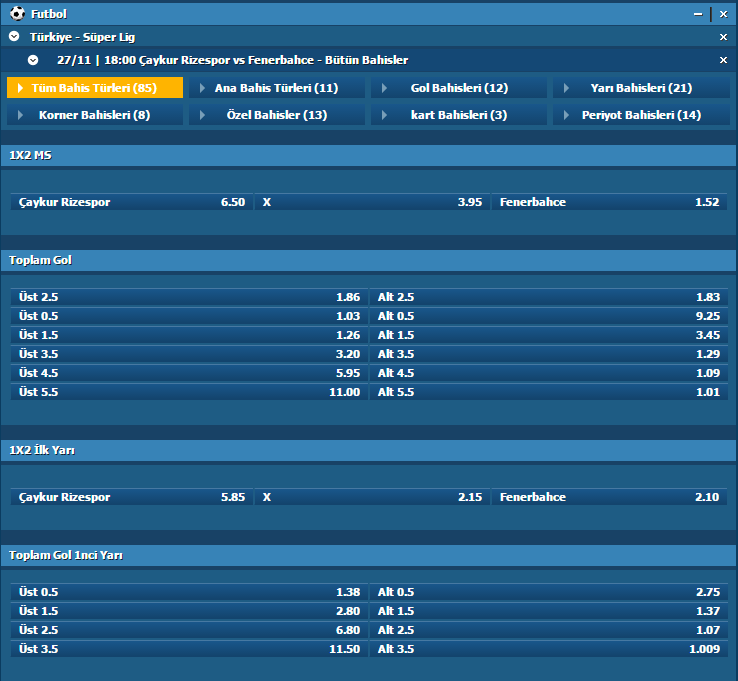Image resolution: width=738 pixels, height=681 pixels.
Task: Collapse the Türkiye - Süper Lig chevron
Action: tap(14, 37)
